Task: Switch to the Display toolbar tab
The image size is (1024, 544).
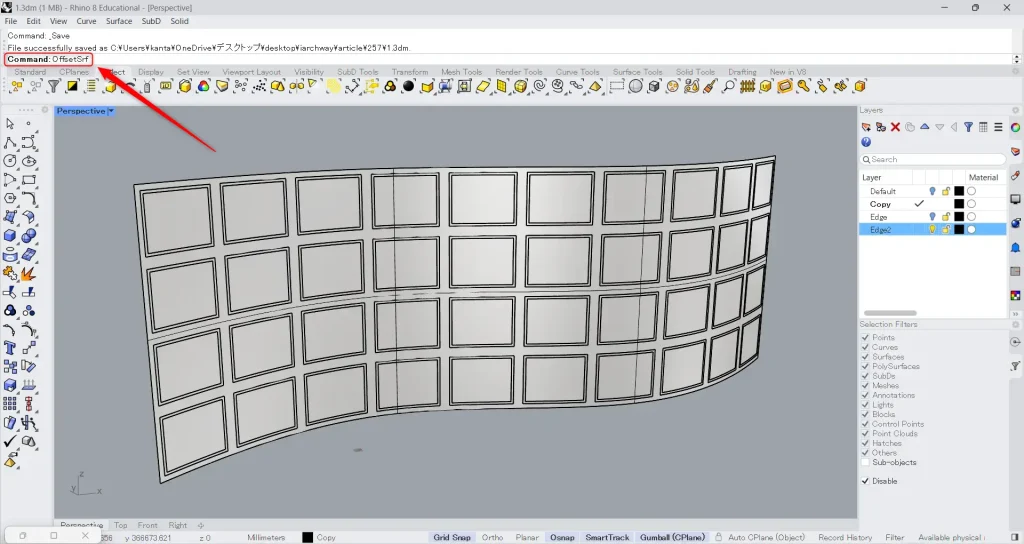Action: pyautogui.click(x=151, y=72)
